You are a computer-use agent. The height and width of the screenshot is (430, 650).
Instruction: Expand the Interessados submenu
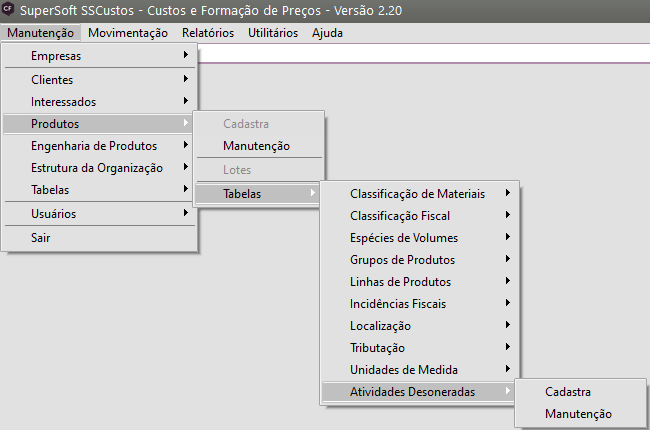click(x=100, y=102)
